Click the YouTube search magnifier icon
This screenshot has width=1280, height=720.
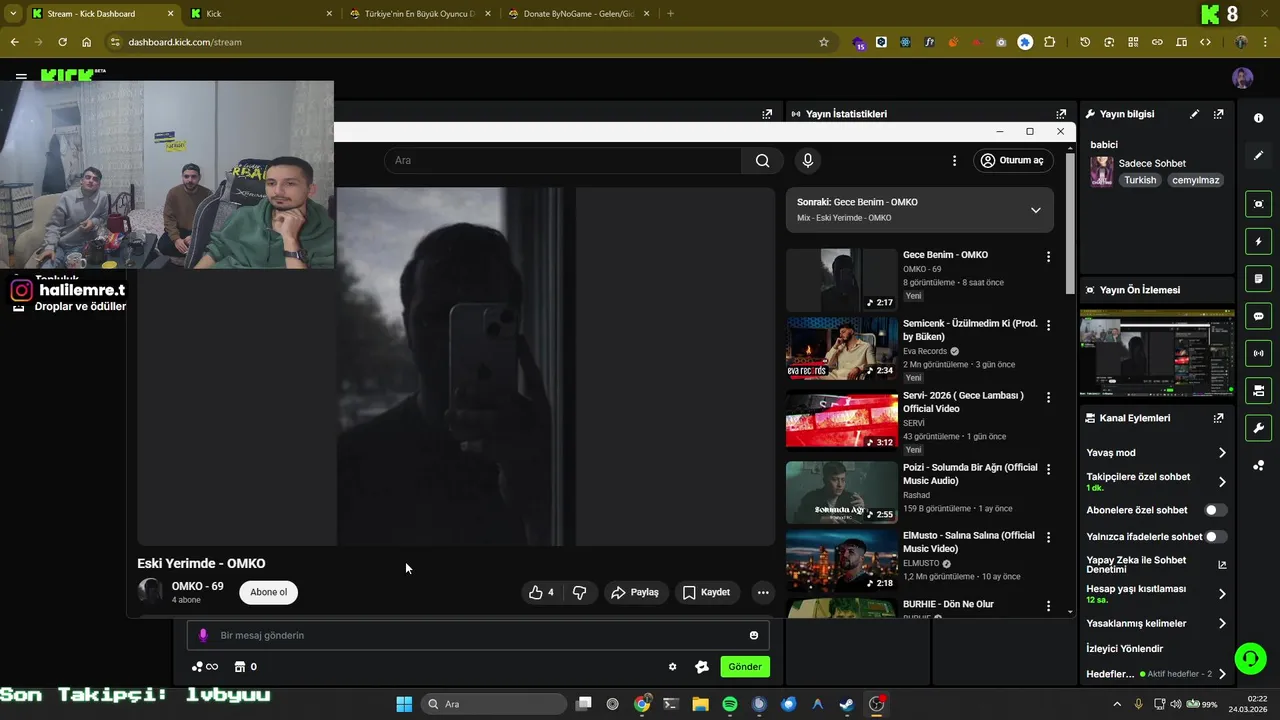[762, 160]
